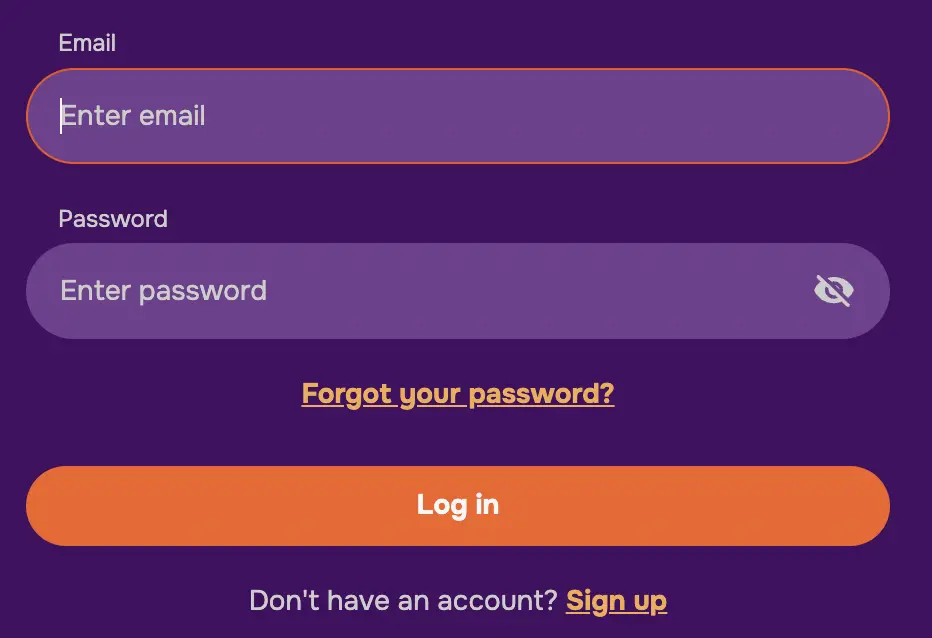932x638 pixels.
Task: Start password recovery via Forgot your password
Action: [x=458, y=394]
